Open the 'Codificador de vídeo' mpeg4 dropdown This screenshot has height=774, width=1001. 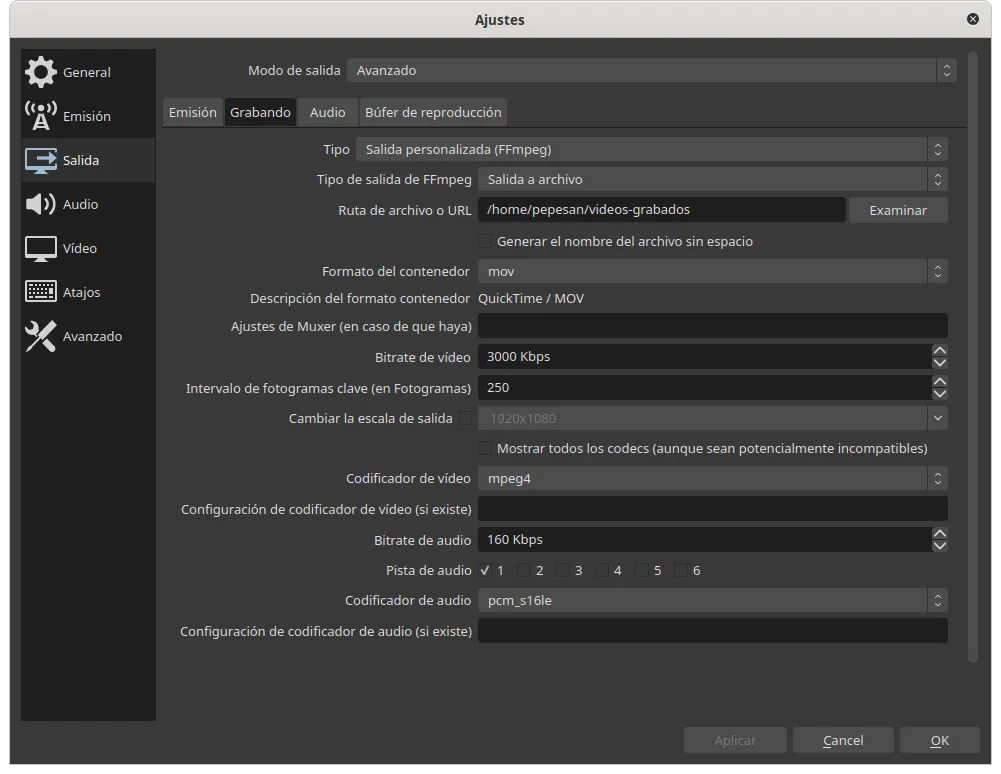[x=711, y=478]
